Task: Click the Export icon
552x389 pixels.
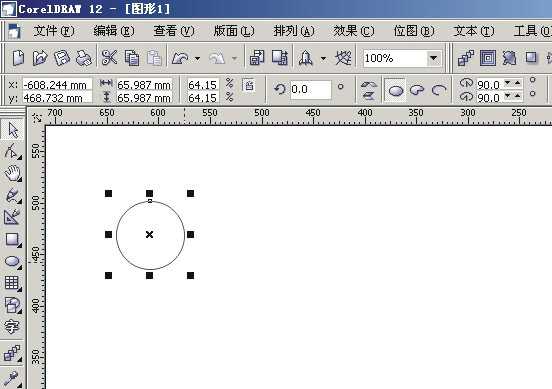Action: click(280, 58)
